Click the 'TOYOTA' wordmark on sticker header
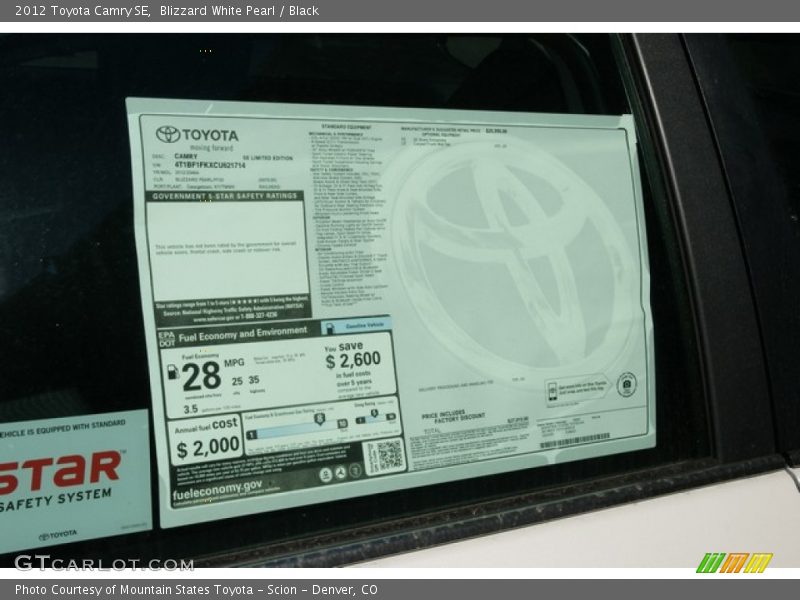 coord(210,135)
